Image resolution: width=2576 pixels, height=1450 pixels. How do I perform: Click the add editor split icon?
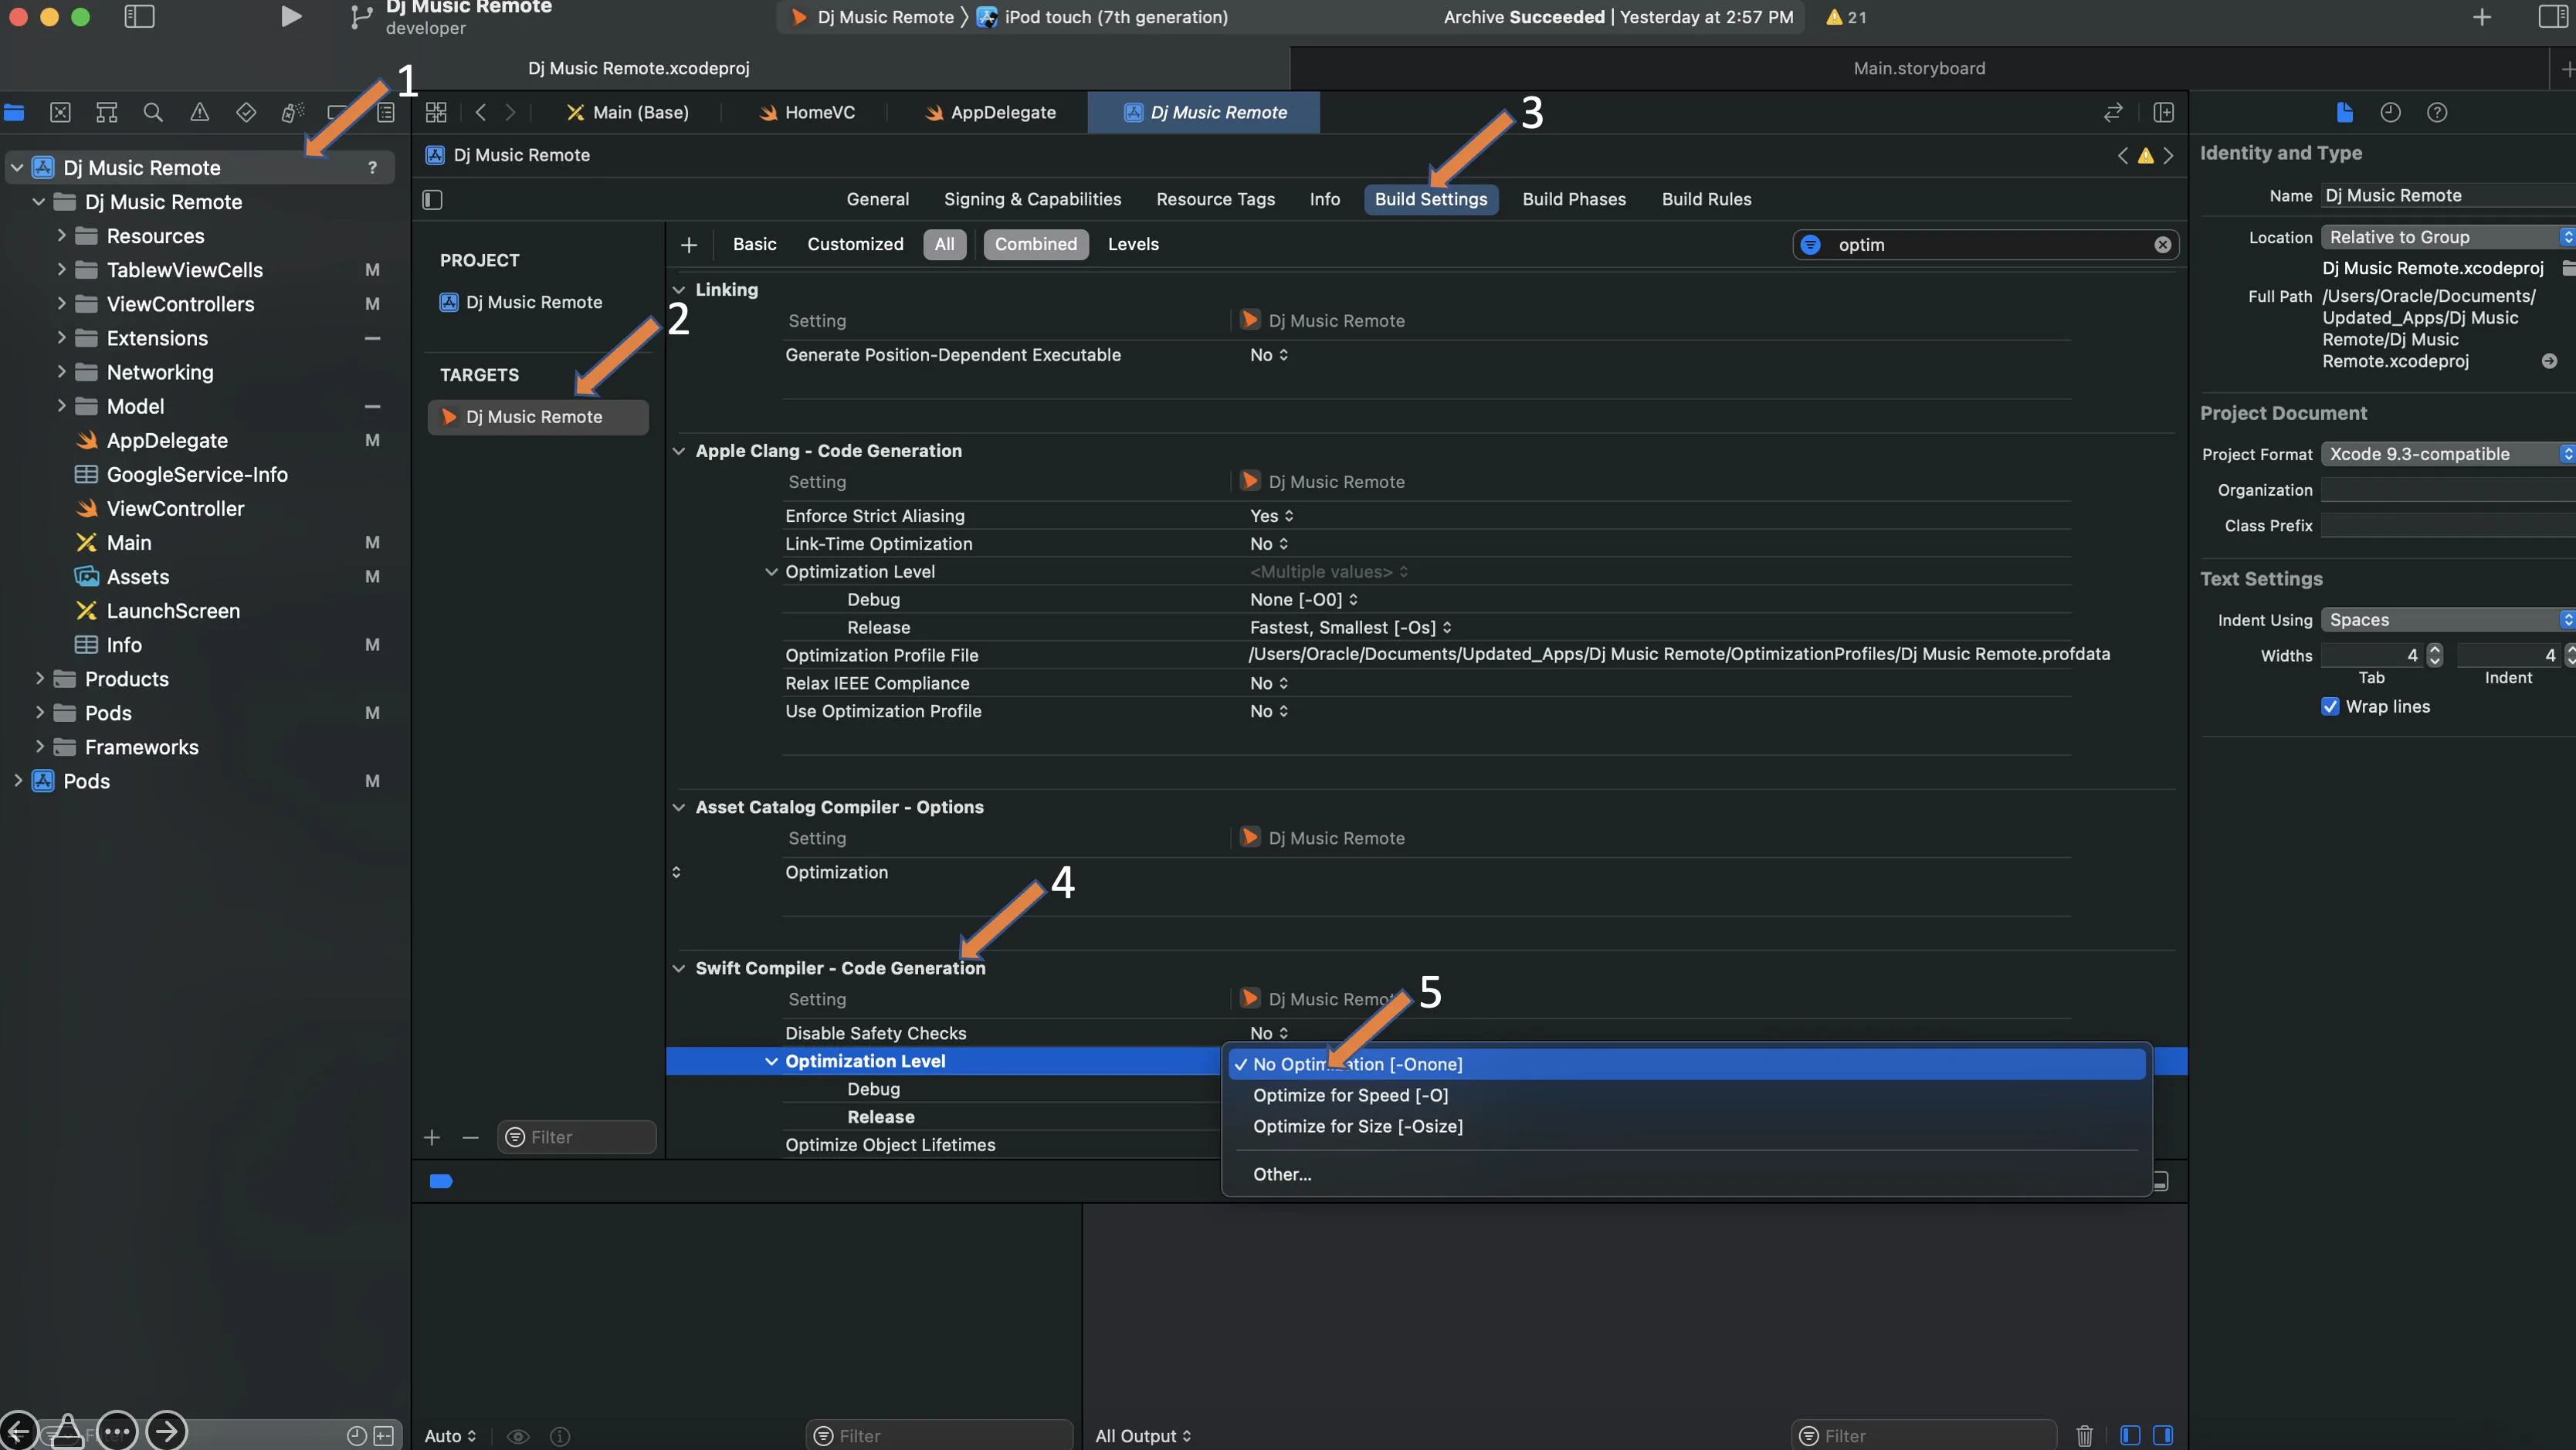pos(2163,112)
